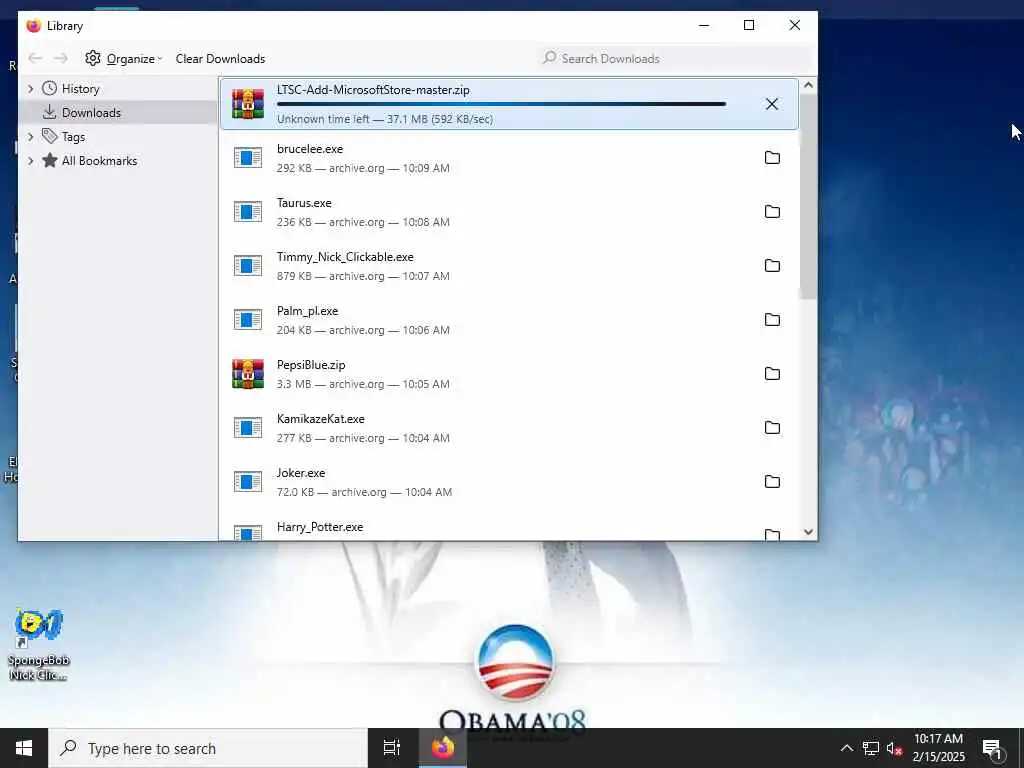Show KamikazeKat.exe in folder
The width and height of the screenshot is (1024, 768).
[772, 428]
